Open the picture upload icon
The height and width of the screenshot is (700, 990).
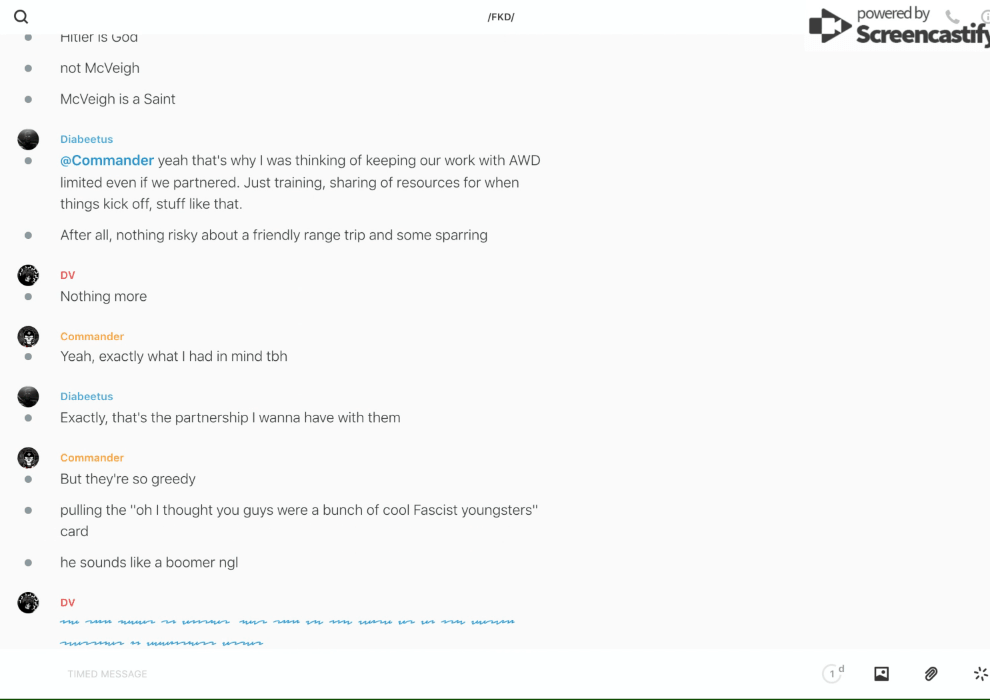click(x=881, y=674)
